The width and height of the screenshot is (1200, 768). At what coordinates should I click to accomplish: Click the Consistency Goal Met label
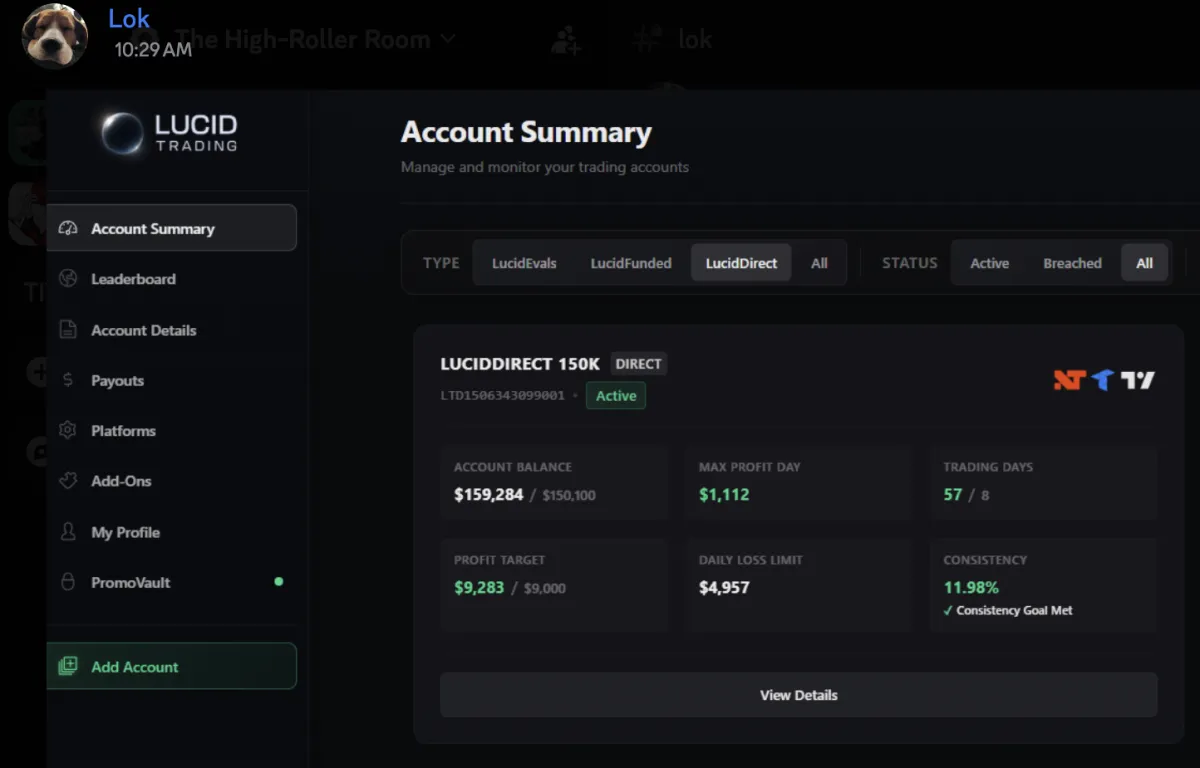tap(1014, 610)
